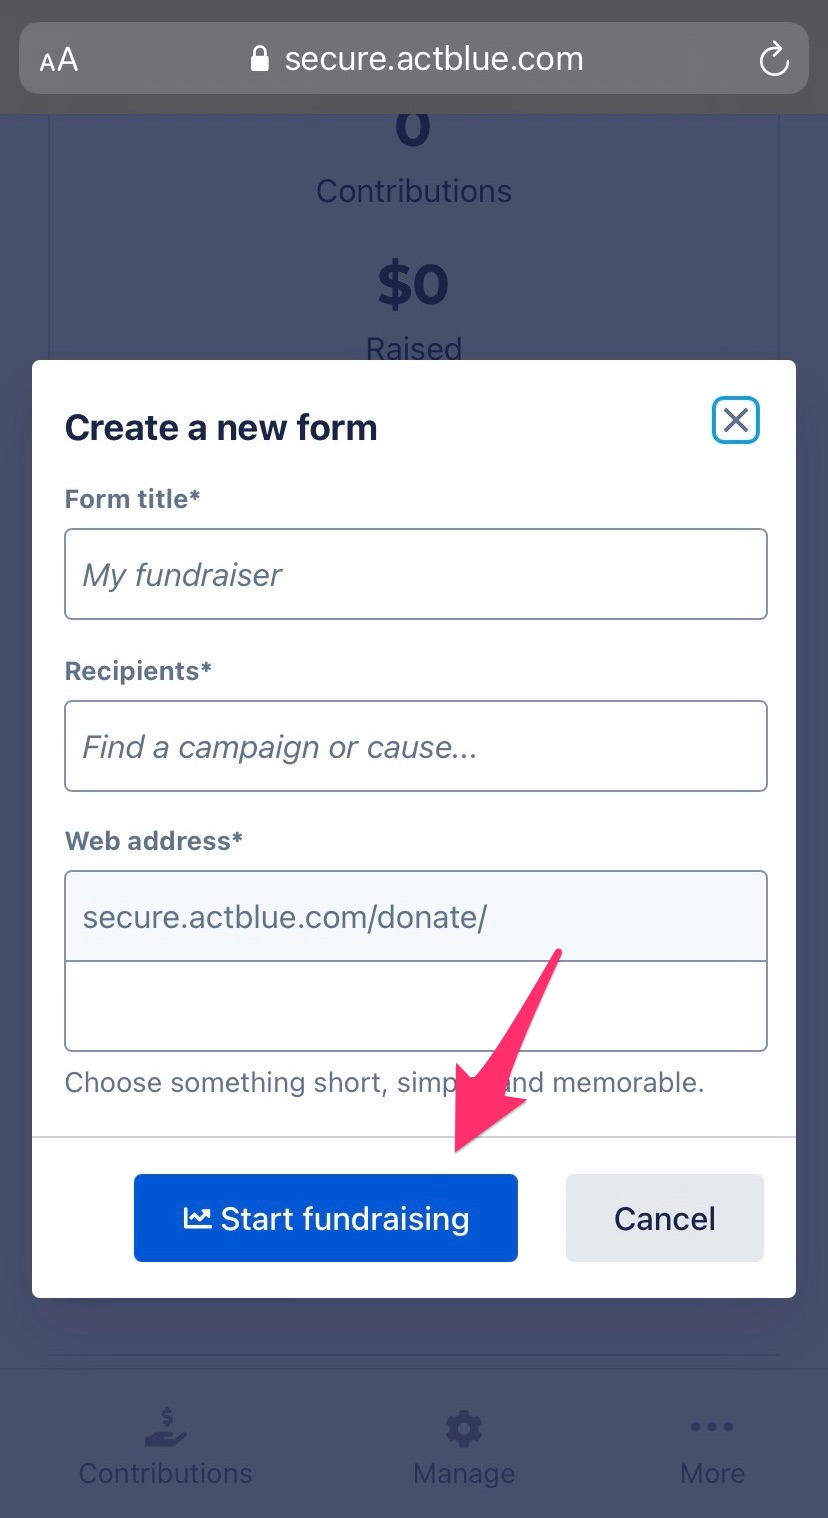828x1518 pixels.
Task: Select the Contributions tab label
Action: point(165,1473)
